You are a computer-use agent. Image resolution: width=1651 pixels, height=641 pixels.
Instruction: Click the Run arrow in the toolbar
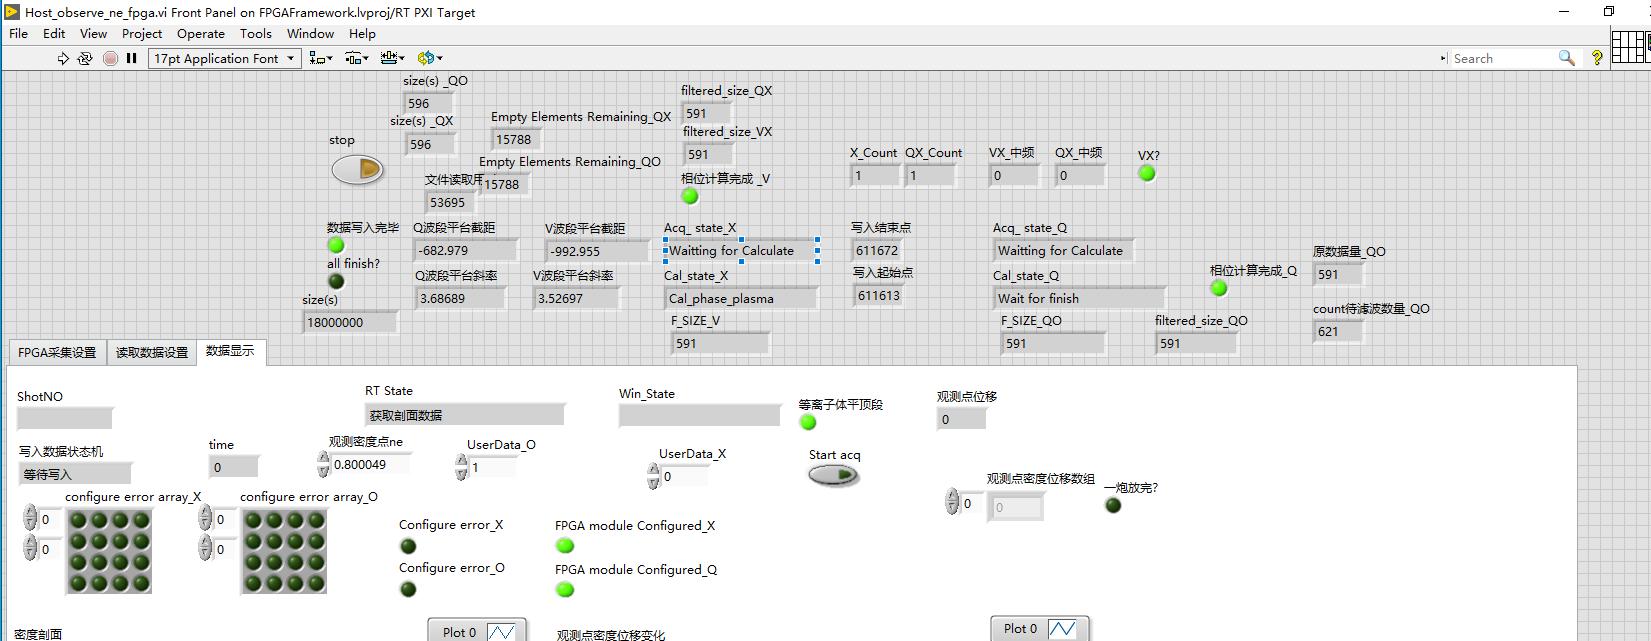pos(63,59)
